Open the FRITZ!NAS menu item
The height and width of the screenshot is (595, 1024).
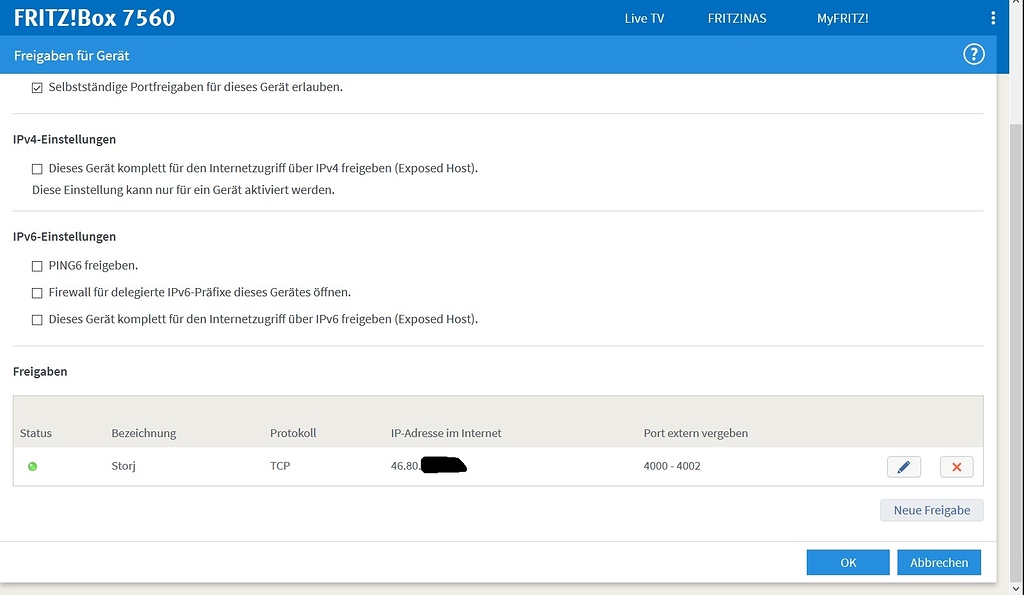tap(737, 18)
